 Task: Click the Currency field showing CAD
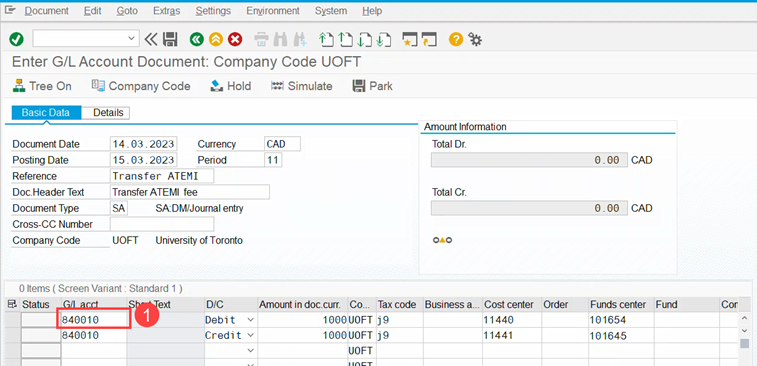(282, 144)
